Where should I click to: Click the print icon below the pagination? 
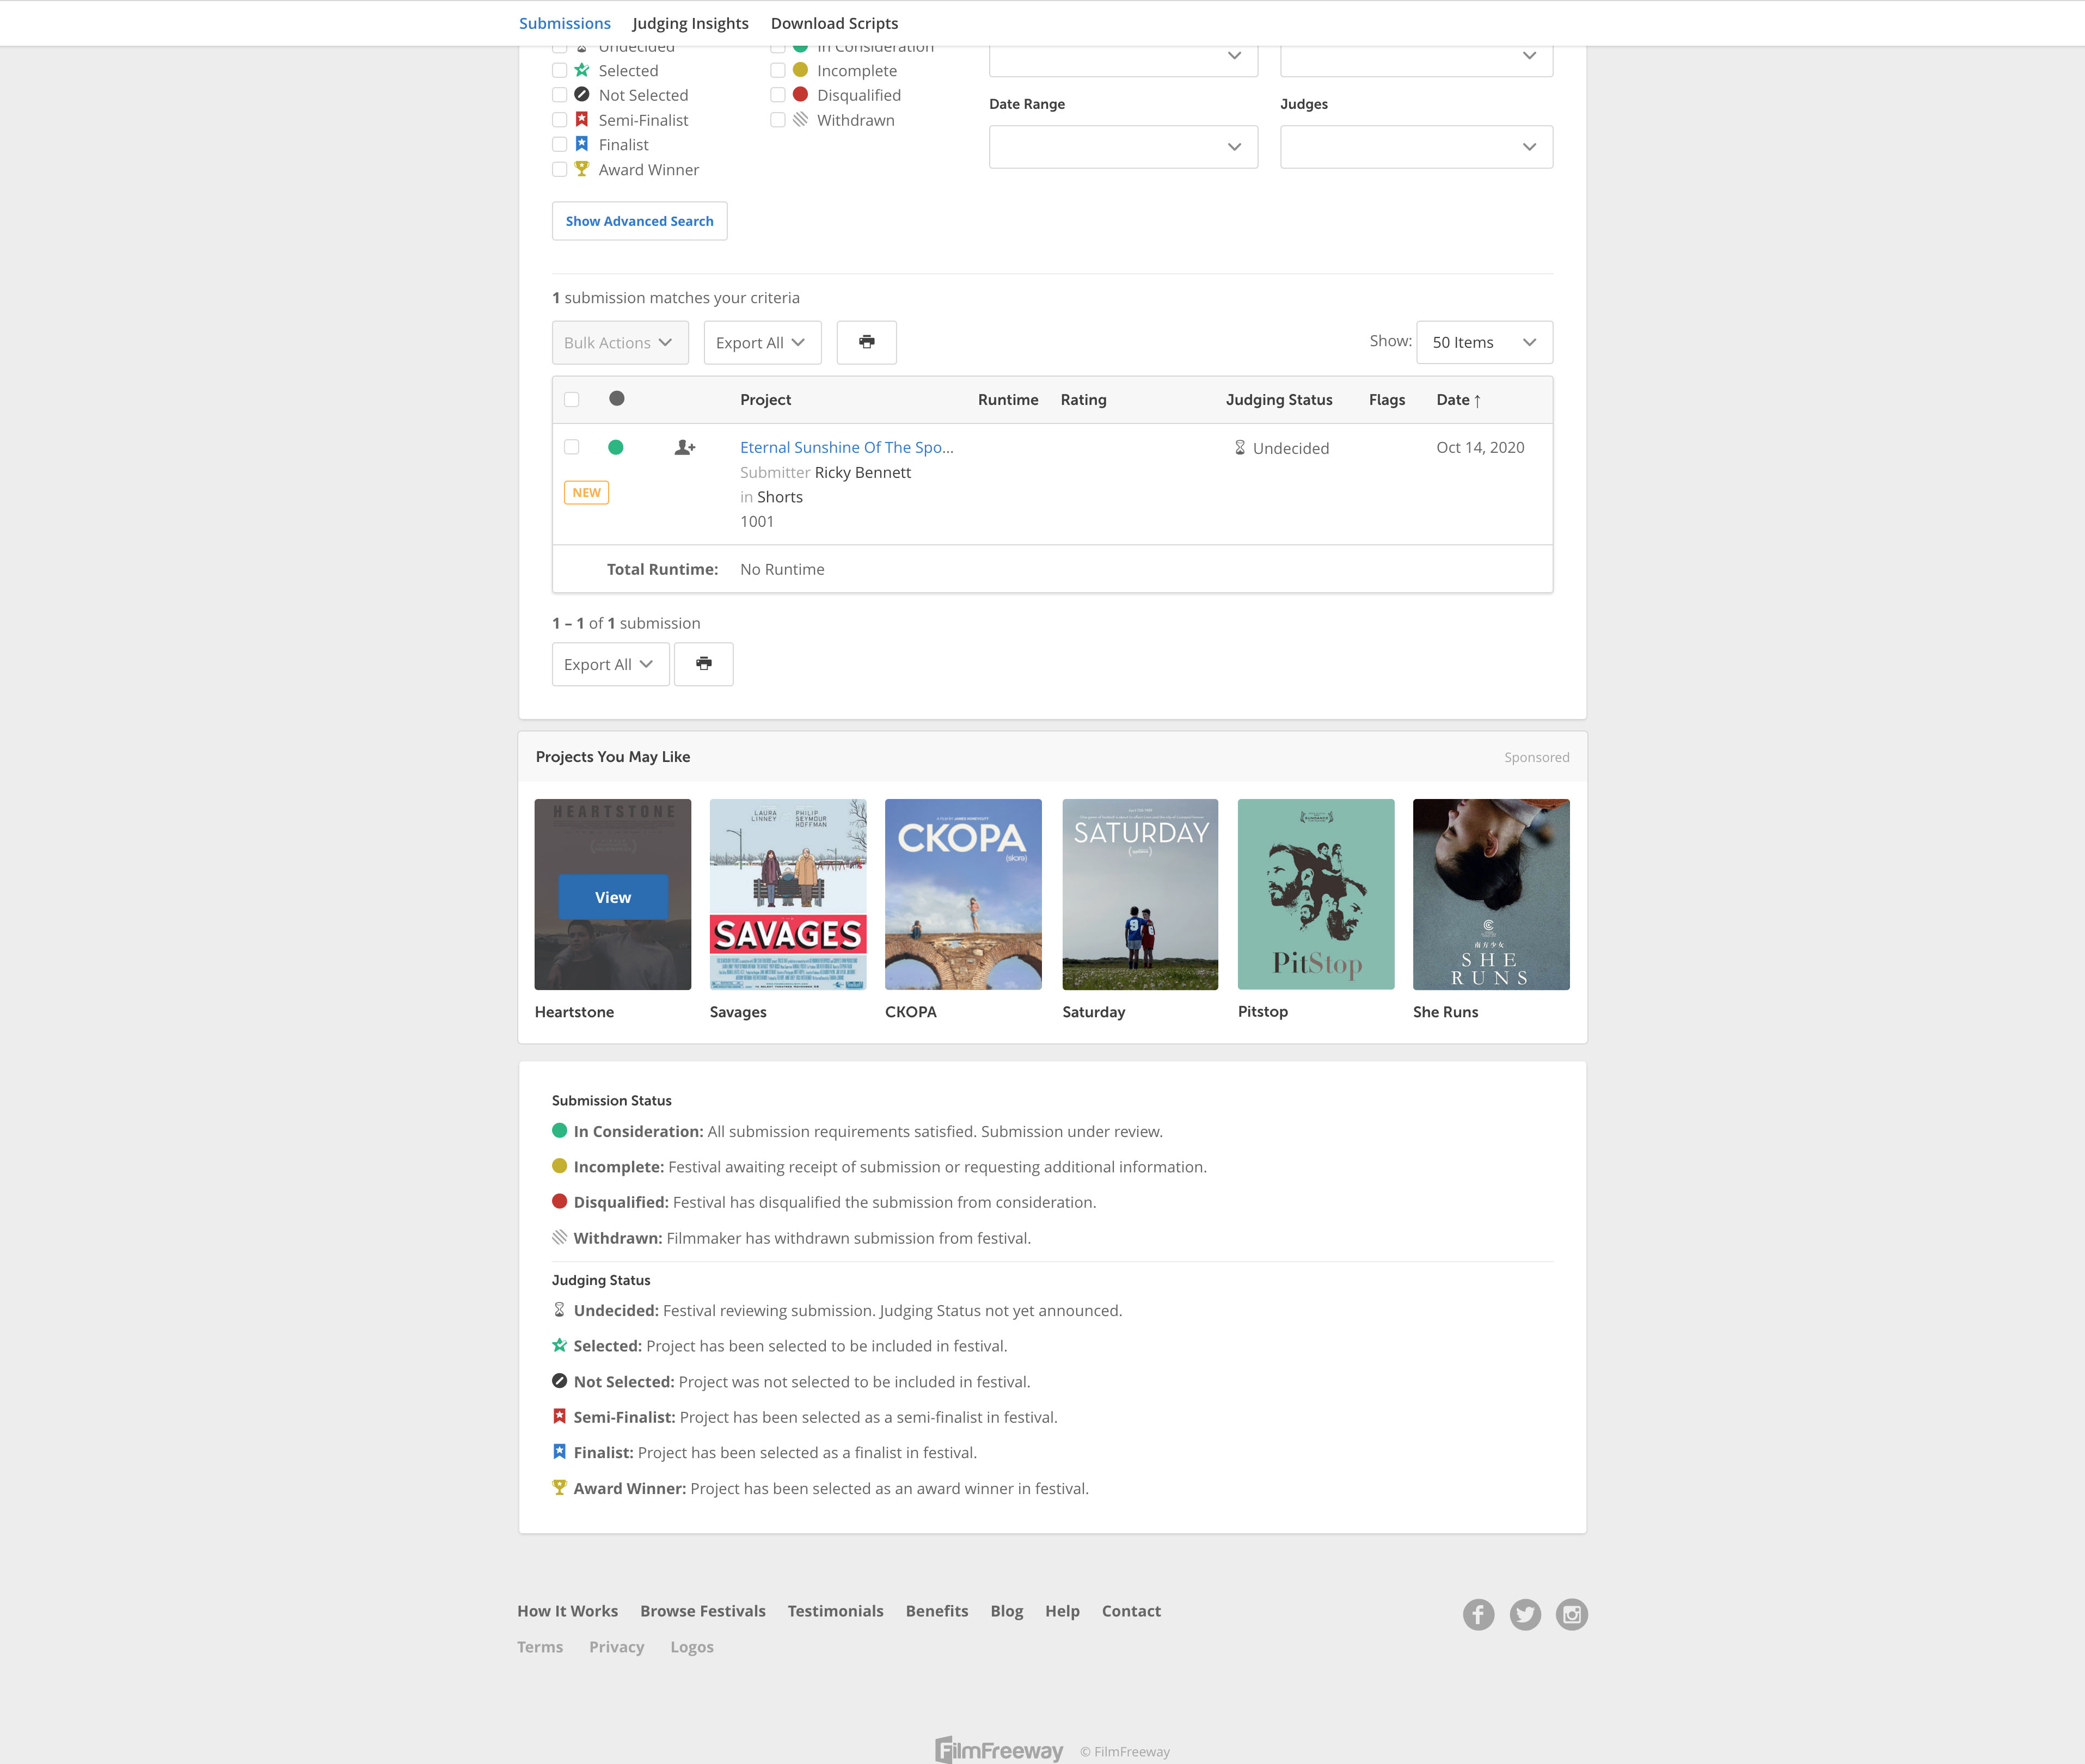[704, 663]
